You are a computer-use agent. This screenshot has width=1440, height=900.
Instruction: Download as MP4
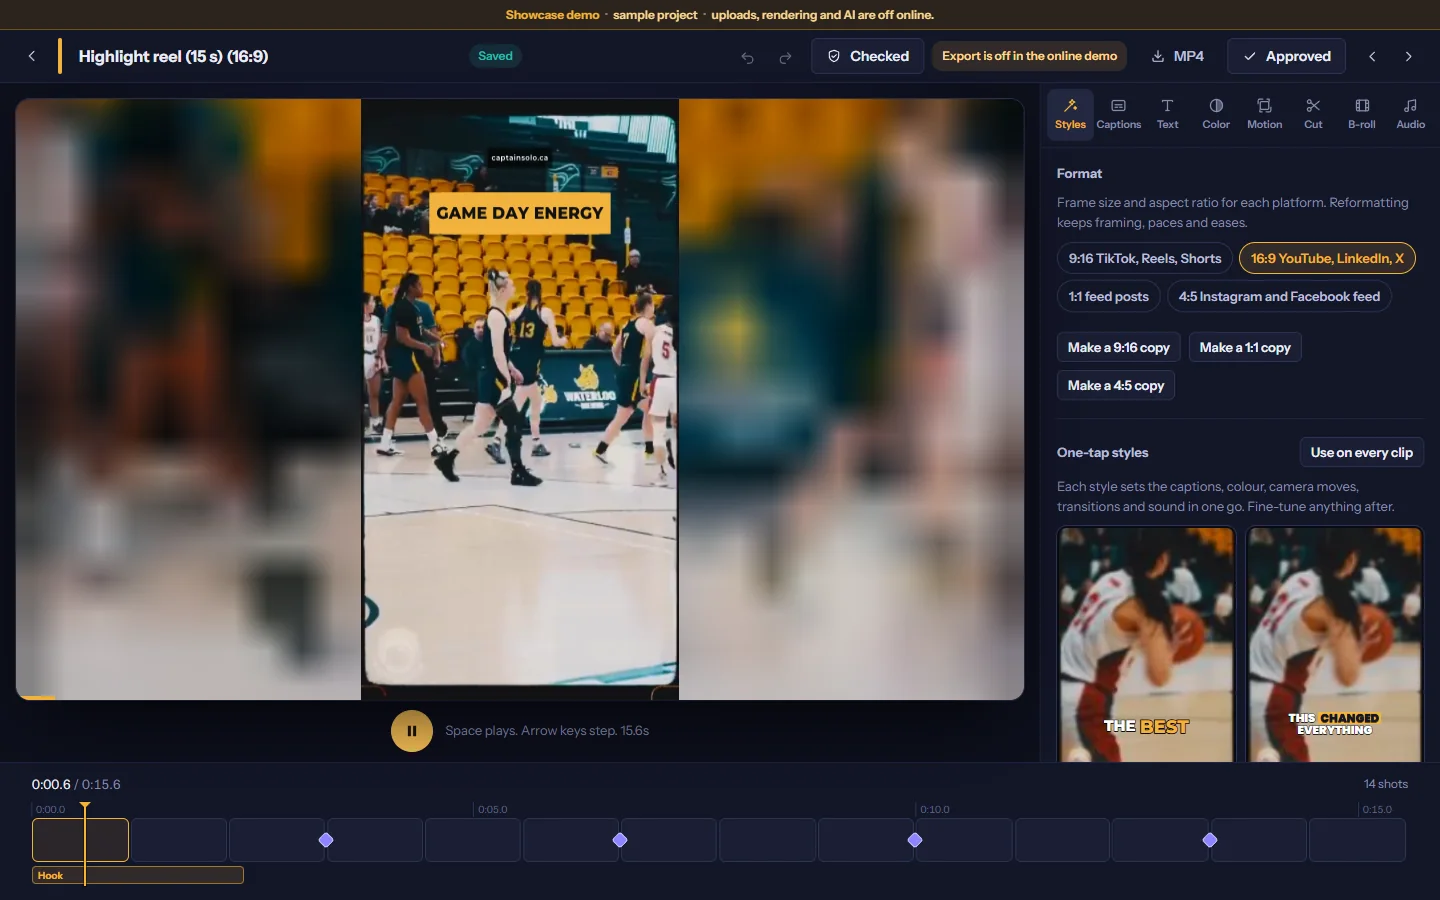coord(1177,56)
